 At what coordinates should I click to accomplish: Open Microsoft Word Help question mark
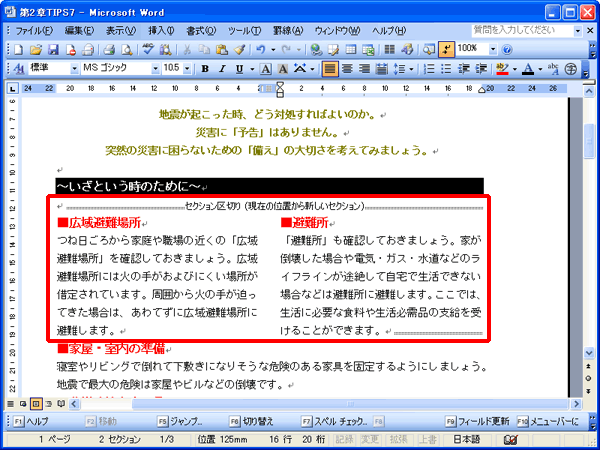pyautogui.click(x=507, y=49)
